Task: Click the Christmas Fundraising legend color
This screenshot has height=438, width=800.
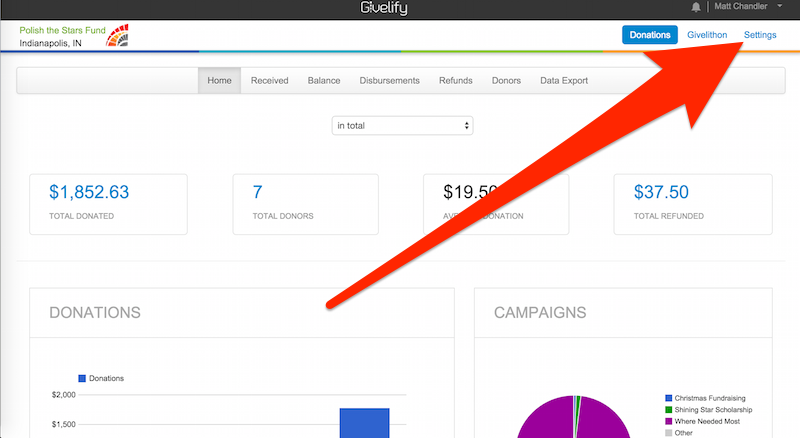Action: (669, 398)
